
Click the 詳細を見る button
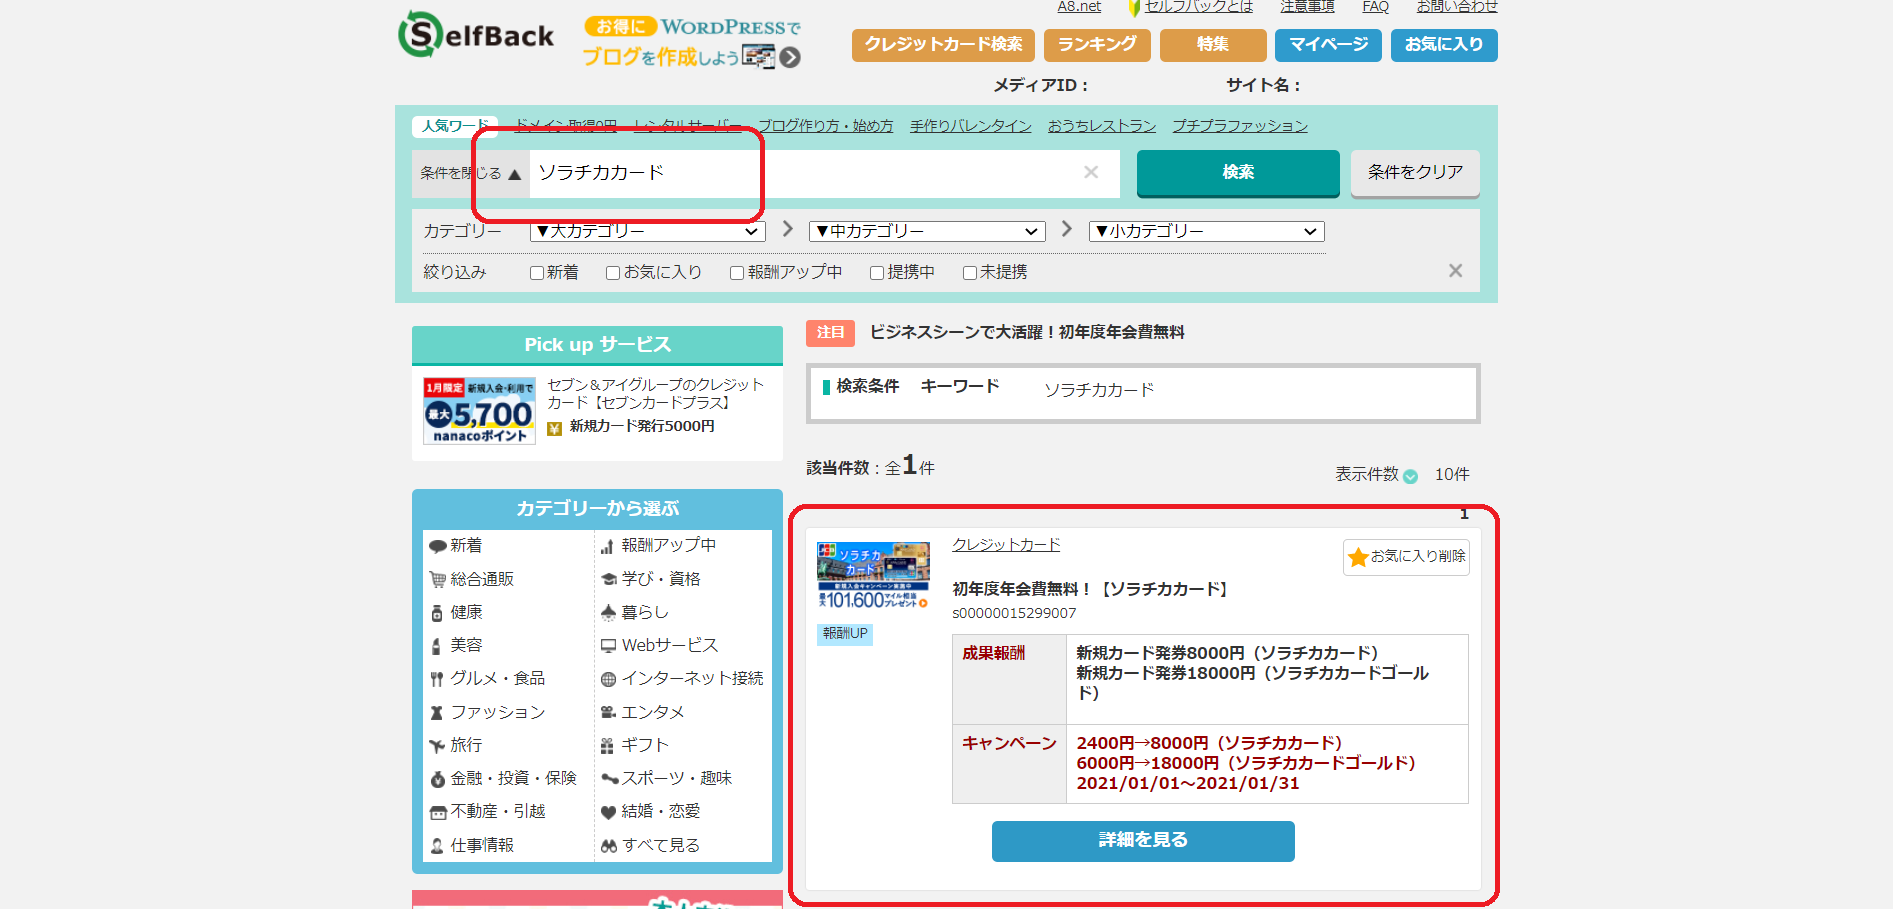pos(1143,841)
